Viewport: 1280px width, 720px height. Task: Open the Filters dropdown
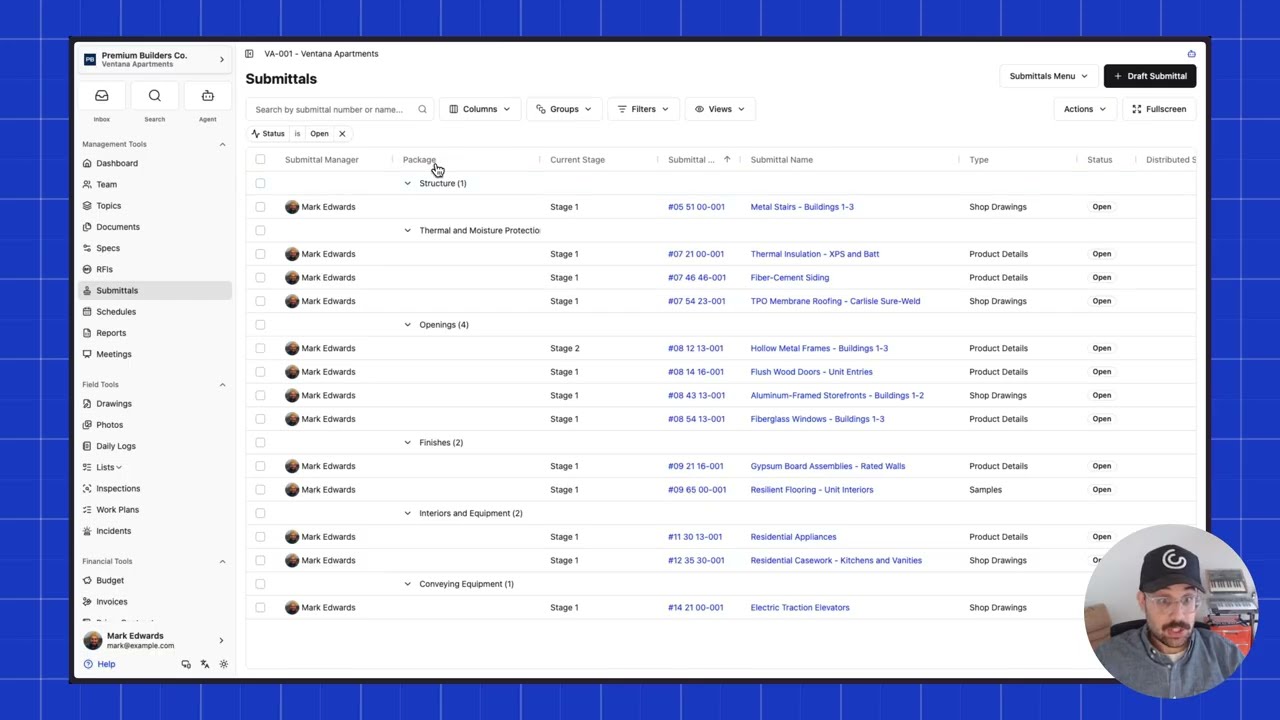click(x=643, y=109)
